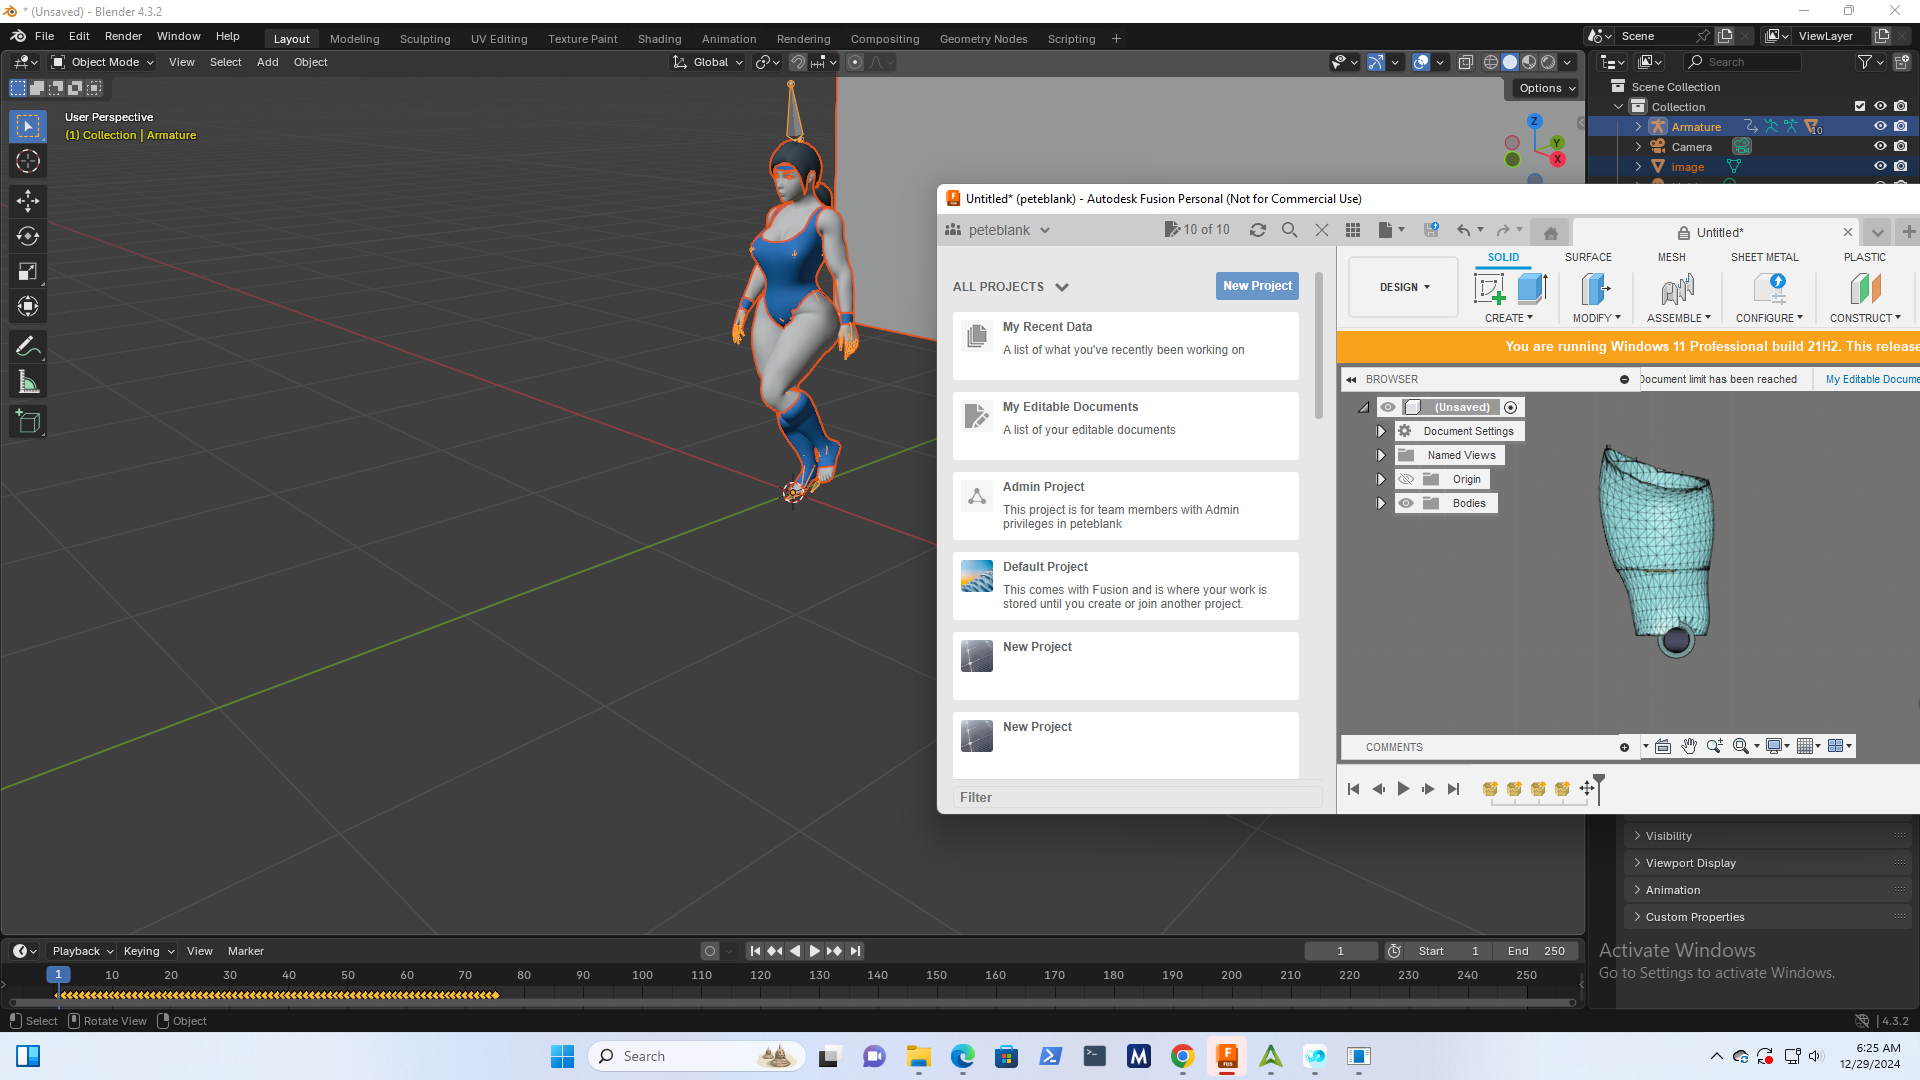Open Blender Render menu
Viewport: 1920px width, 1080px height.
123,36
